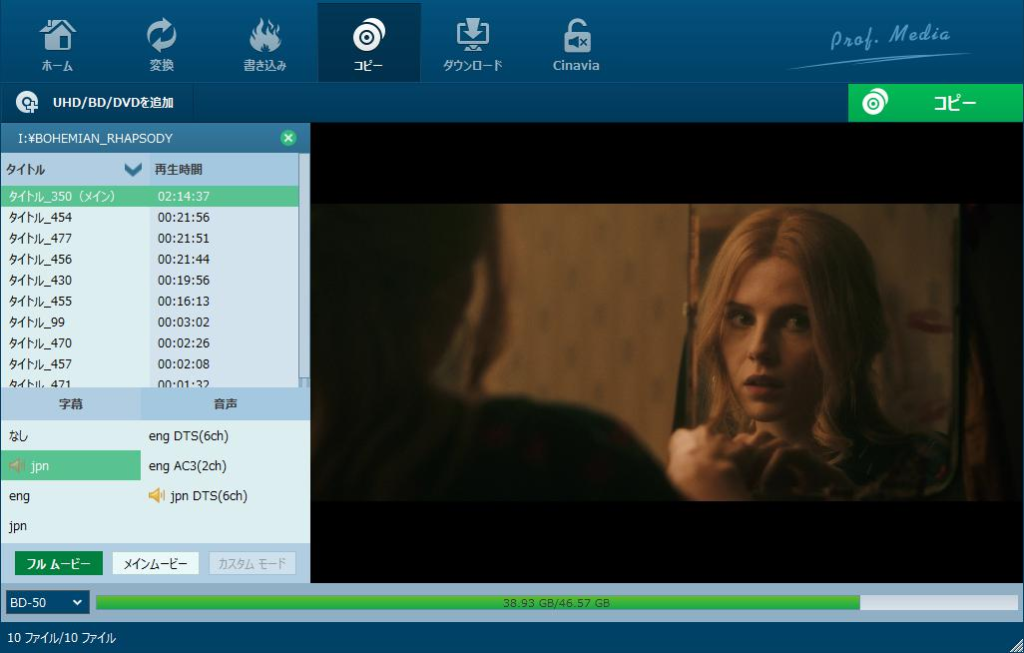This screenshot has width=1024, height=653.
Task: Switch to the 変換 (Convert) module
Action: click(160, 41)
